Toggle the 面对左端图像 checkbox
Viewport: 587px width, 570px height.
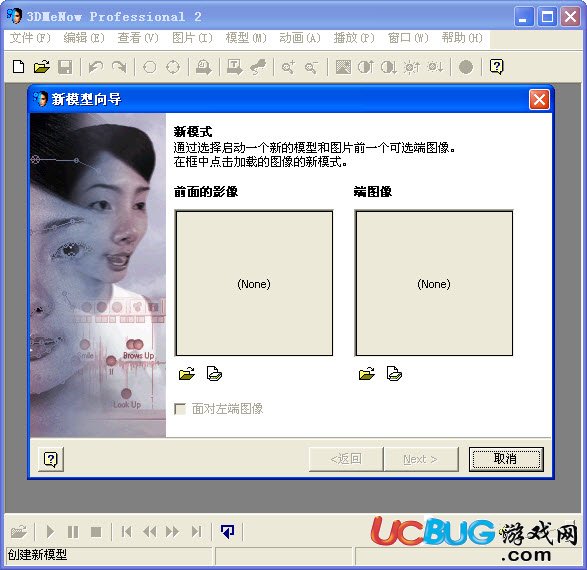180,409
